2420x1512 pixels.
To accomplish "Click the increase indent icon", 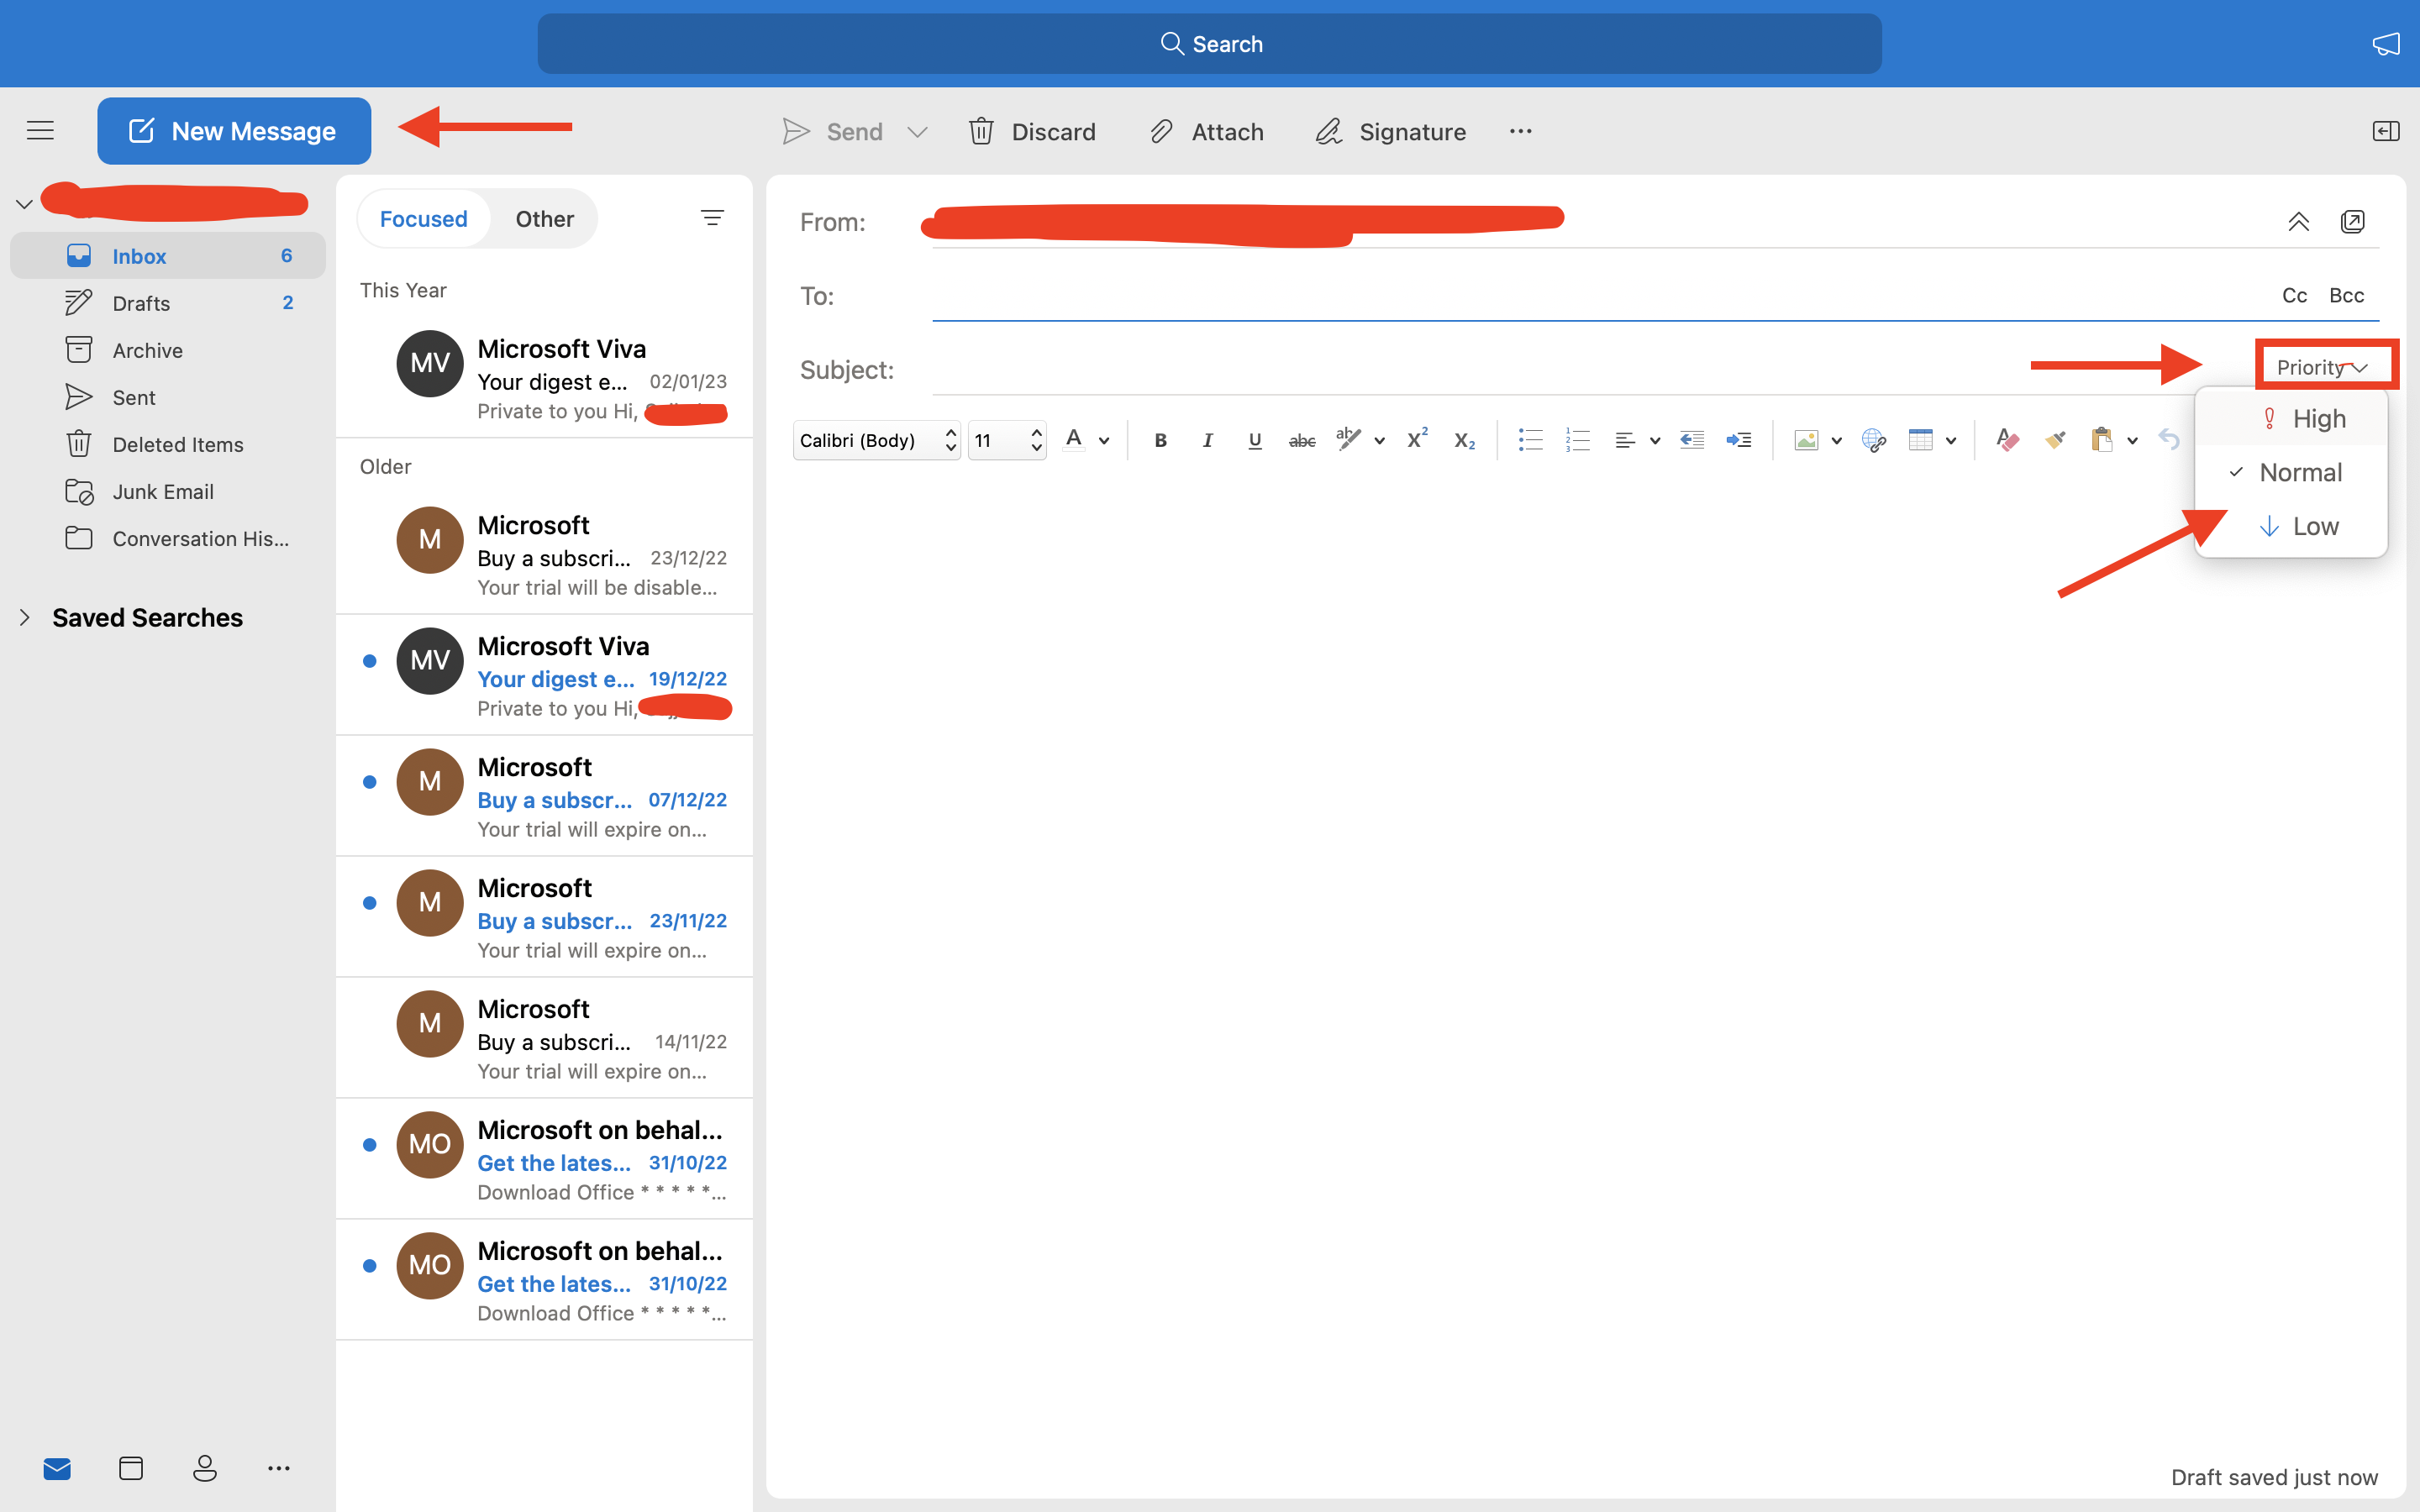I will coord(1739,440).
